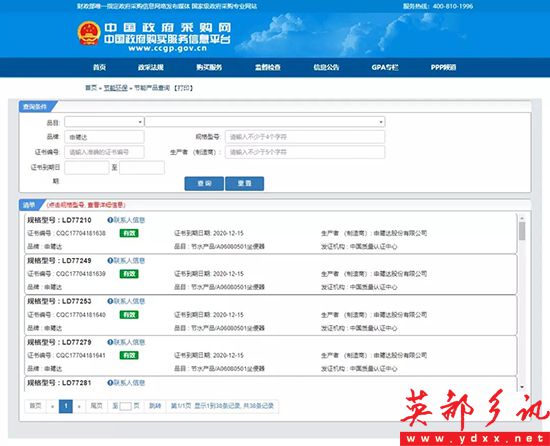Click the 重置 reset button
The image size is (550, 446).
244,183
